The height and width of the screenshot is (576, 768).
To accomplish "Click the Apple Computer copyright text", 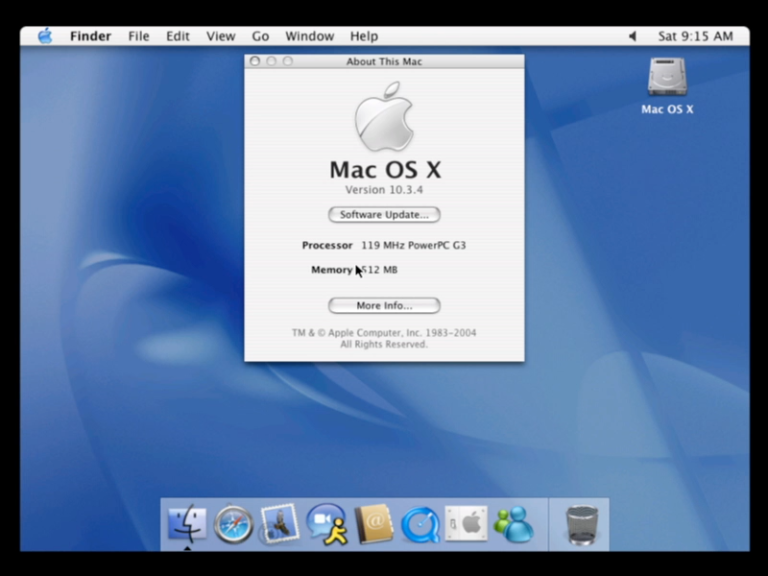I will pyautogui.click(x=384, y=338).
